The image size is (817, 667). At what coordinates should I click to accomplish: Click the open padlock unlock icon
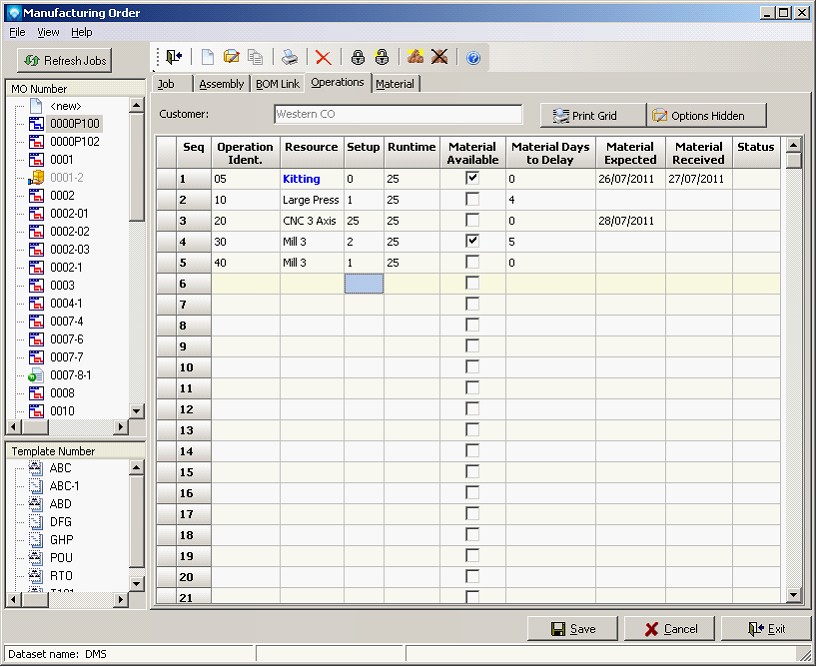(381, 58)
